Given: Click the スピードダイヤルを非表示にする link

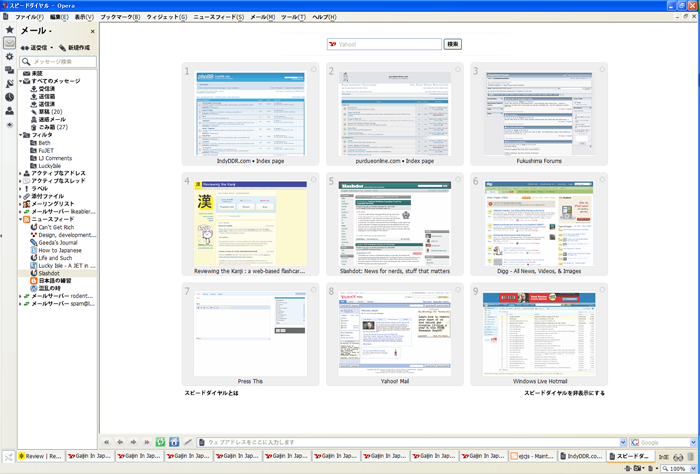Looking at the screenshot, I should [x=564, y=393].
